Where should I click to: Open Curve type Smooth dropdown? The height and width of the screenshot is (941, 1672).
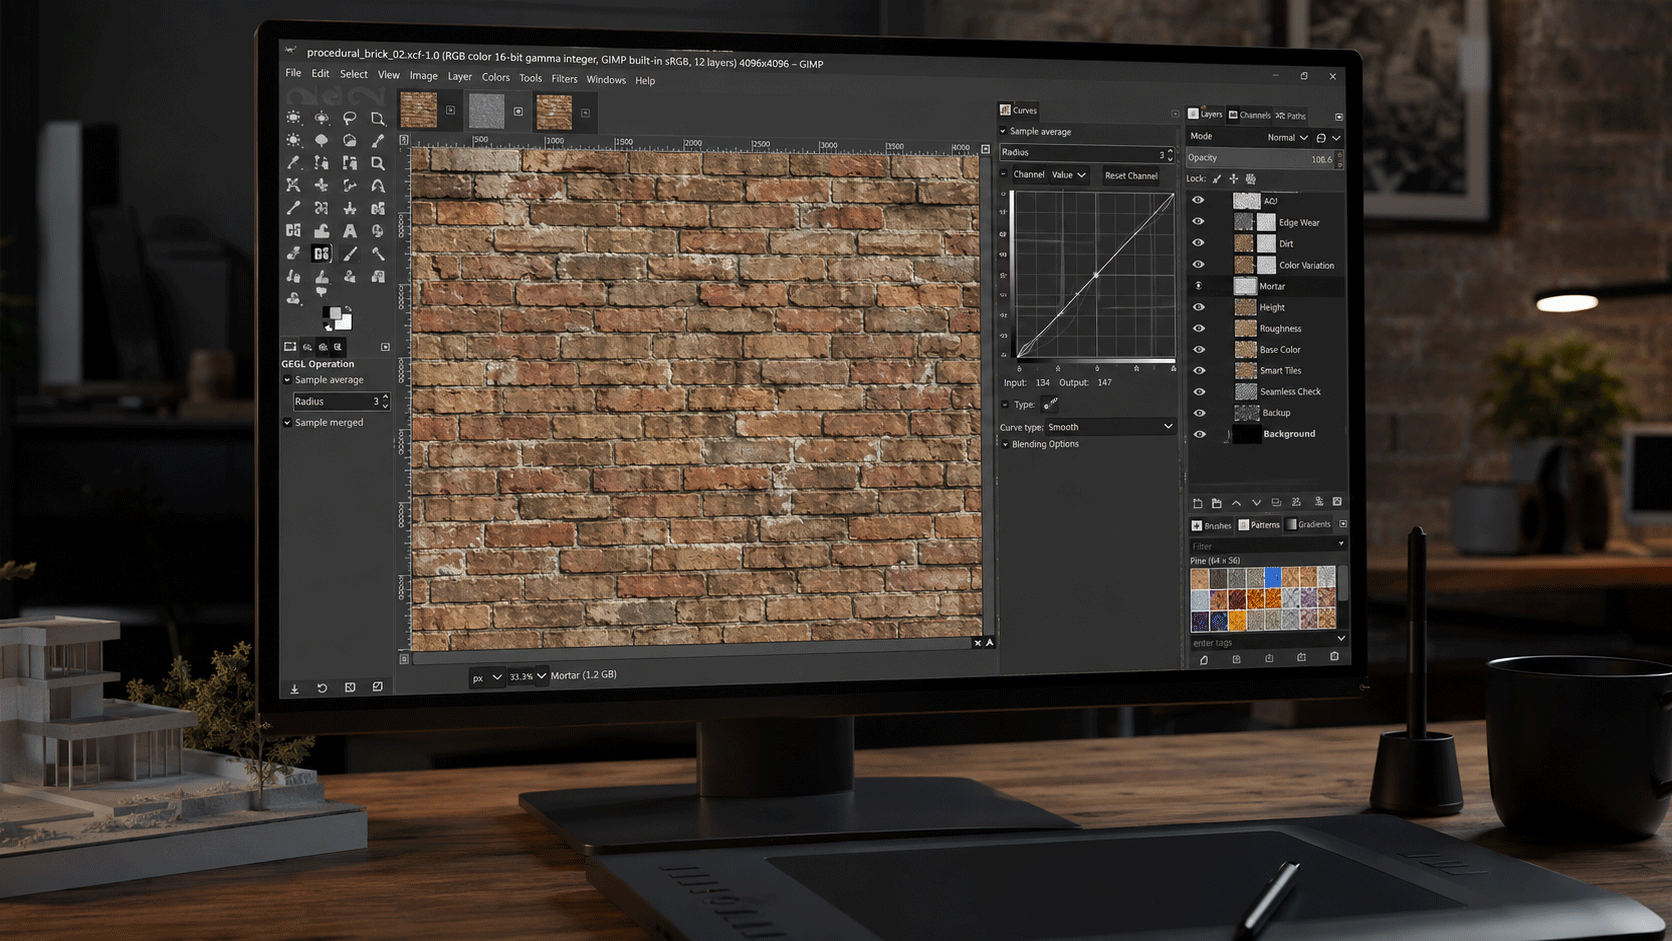pos(1110,427)
